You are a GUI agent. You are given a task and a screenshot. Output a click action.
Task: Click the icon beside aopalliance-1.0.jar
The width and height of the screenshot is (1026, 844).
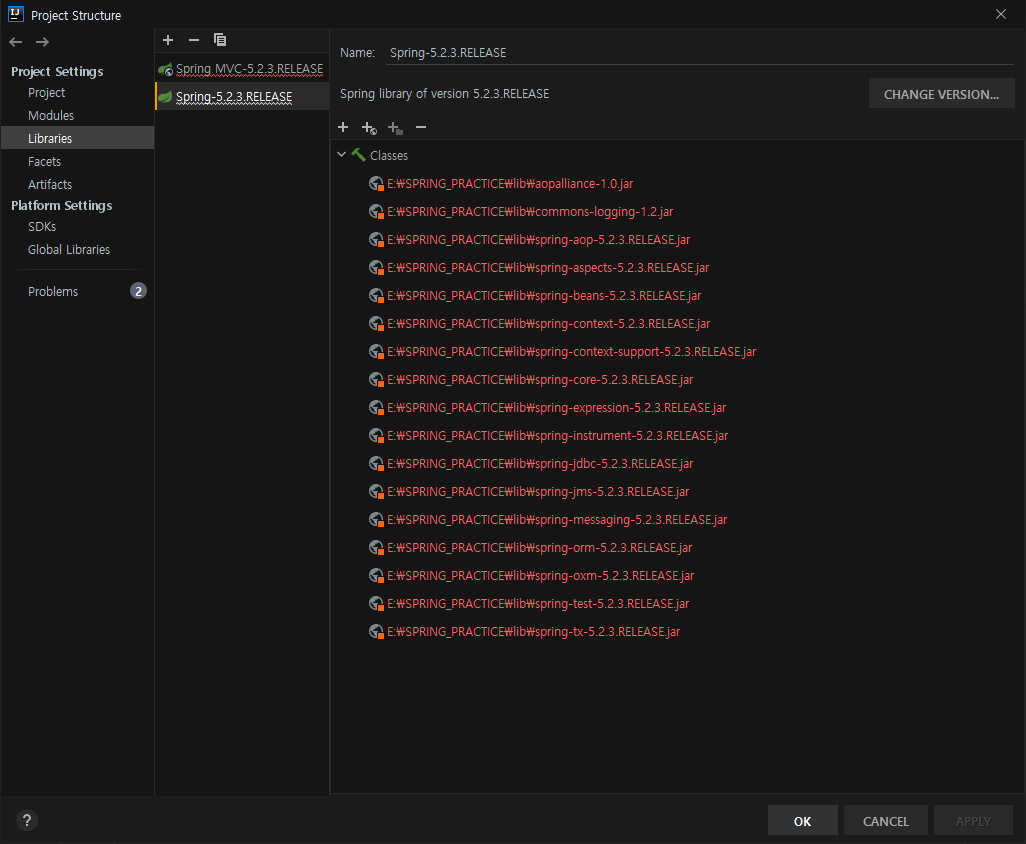[376, 184]
